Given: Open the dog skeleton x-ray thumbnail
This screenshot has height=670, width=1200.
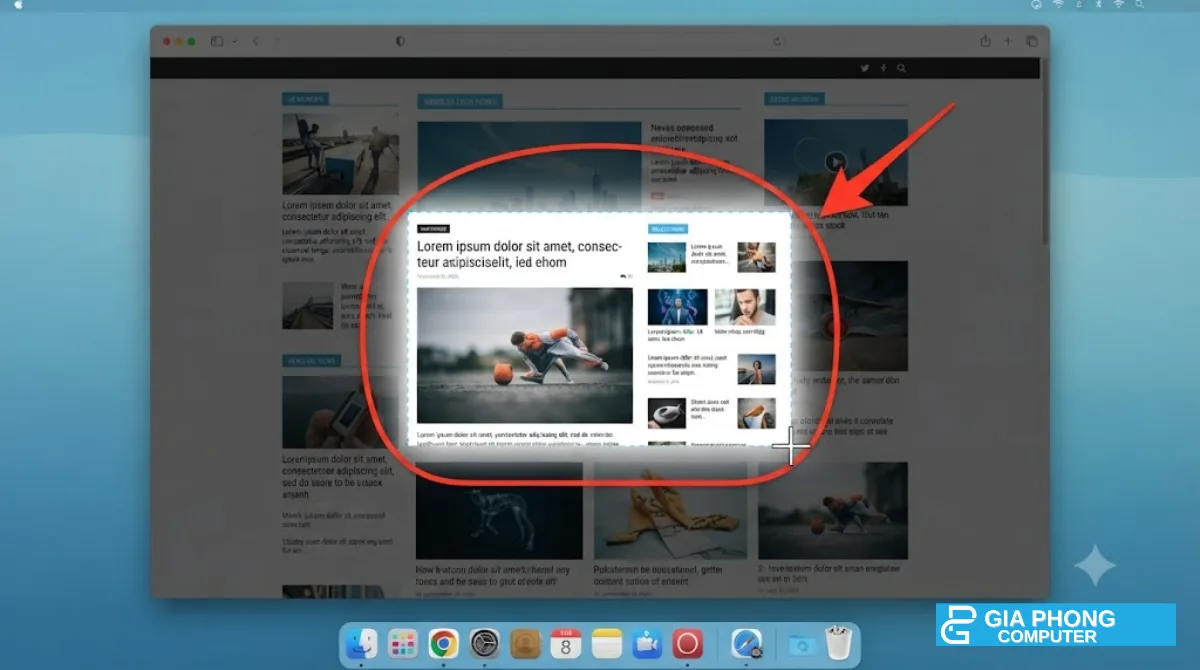Looking at the screenshot, I should point(499,512).
